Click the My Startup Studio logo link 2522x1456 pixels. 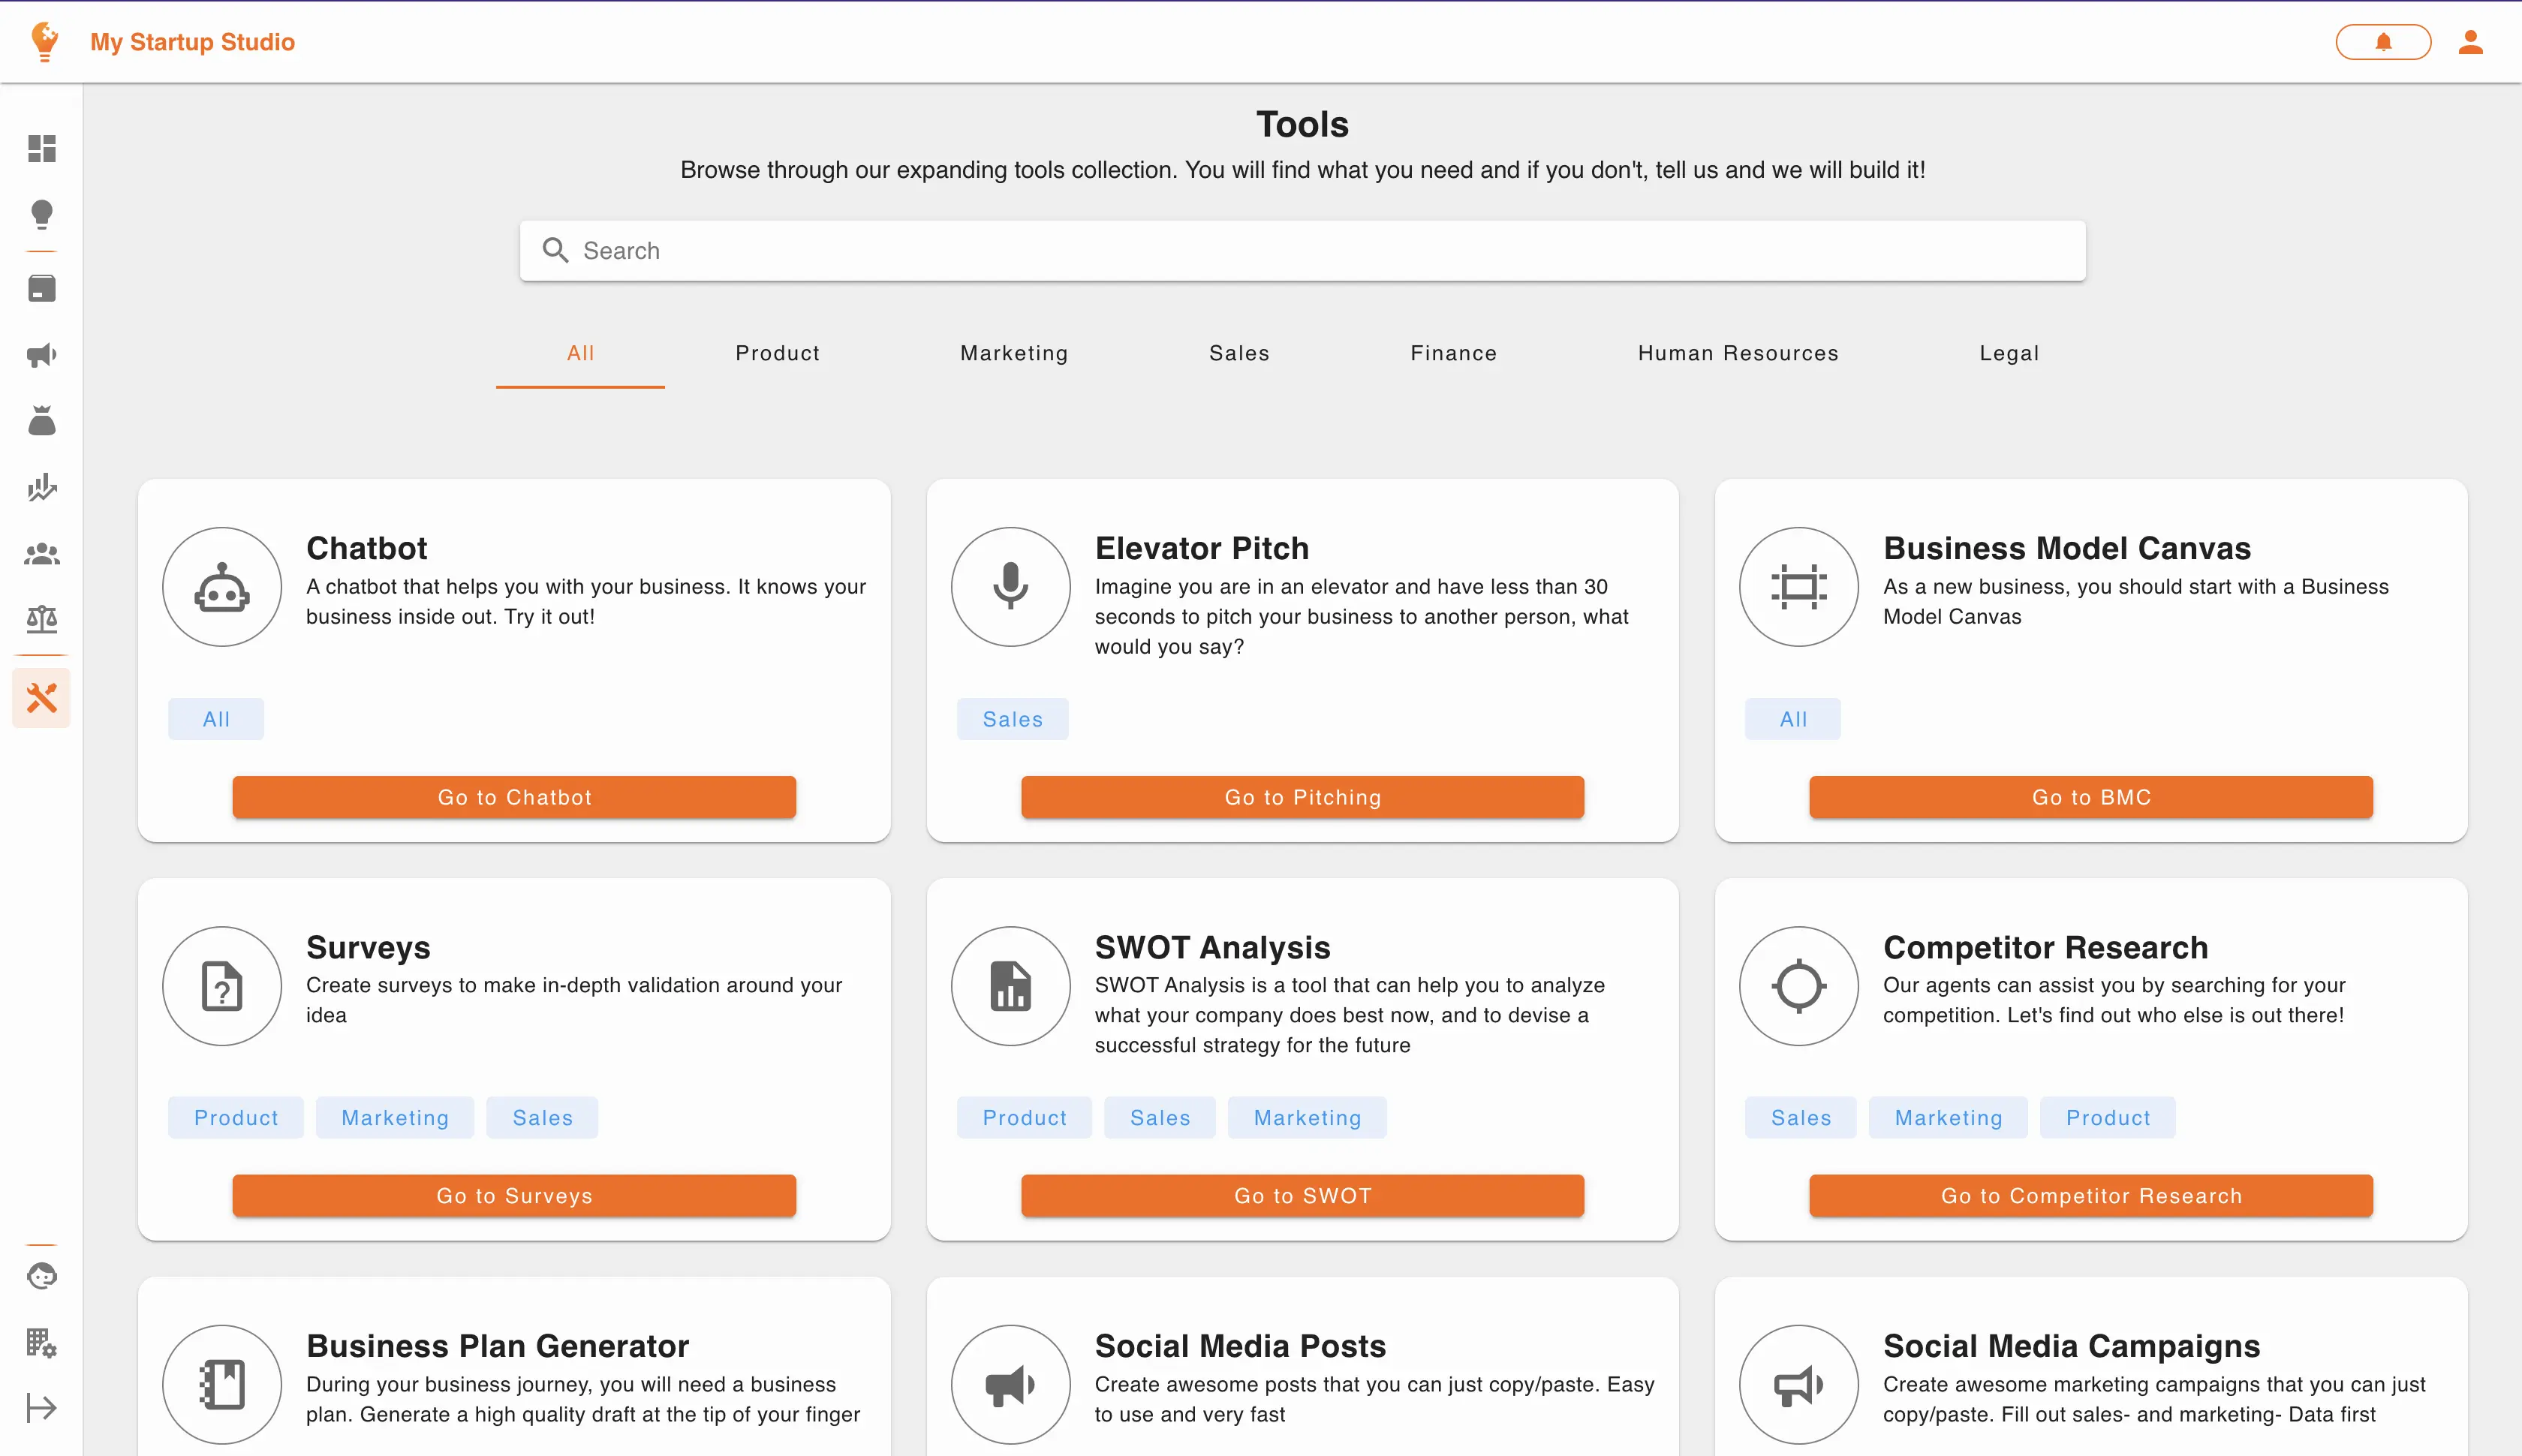[192, 42]
